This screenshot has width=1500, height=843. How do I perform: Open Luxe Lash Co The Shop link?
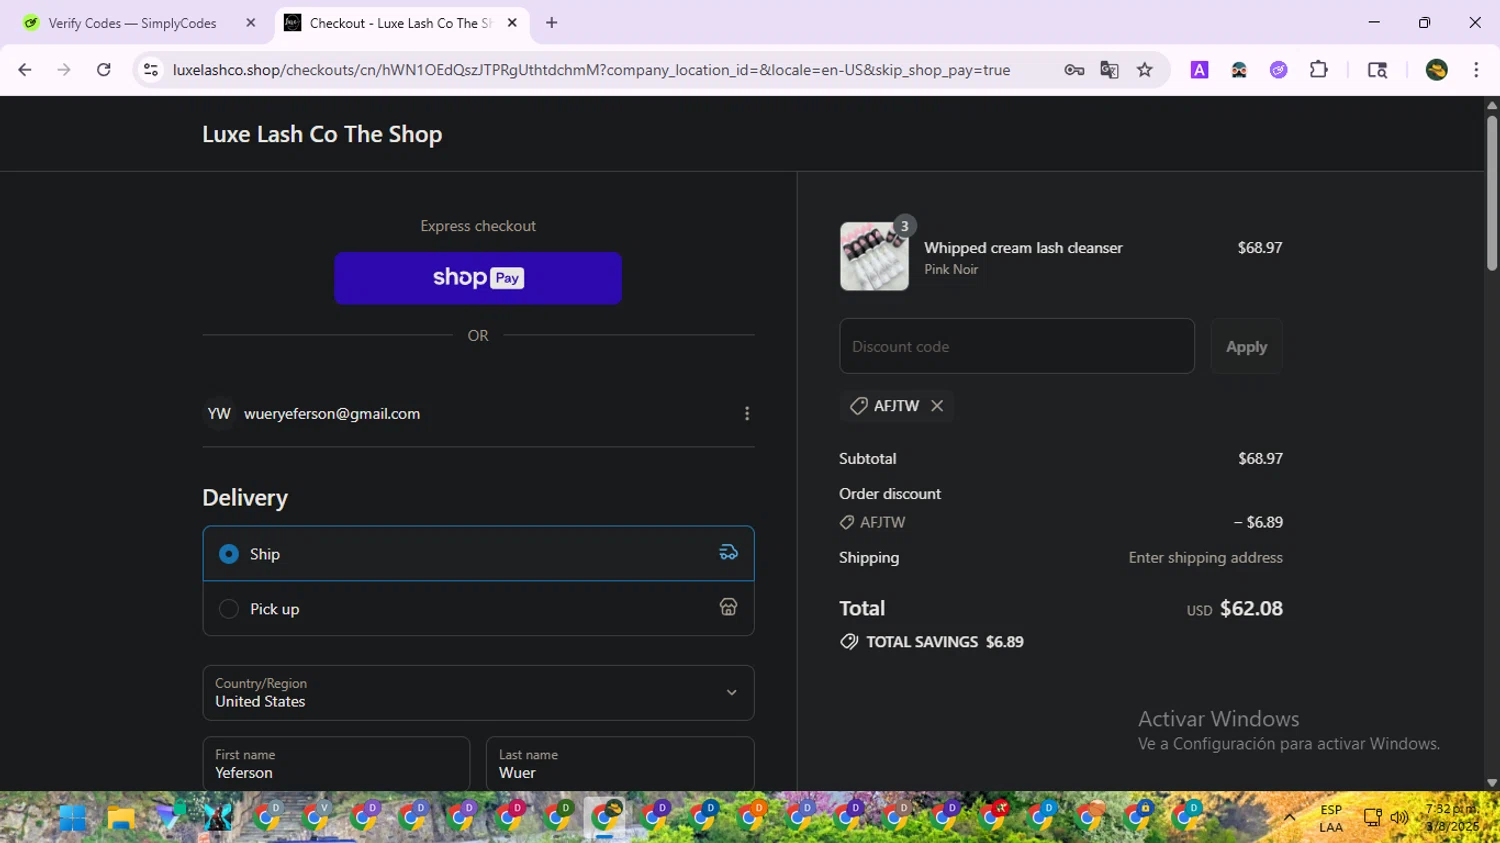pyautogui.click(x=322, y=134)
